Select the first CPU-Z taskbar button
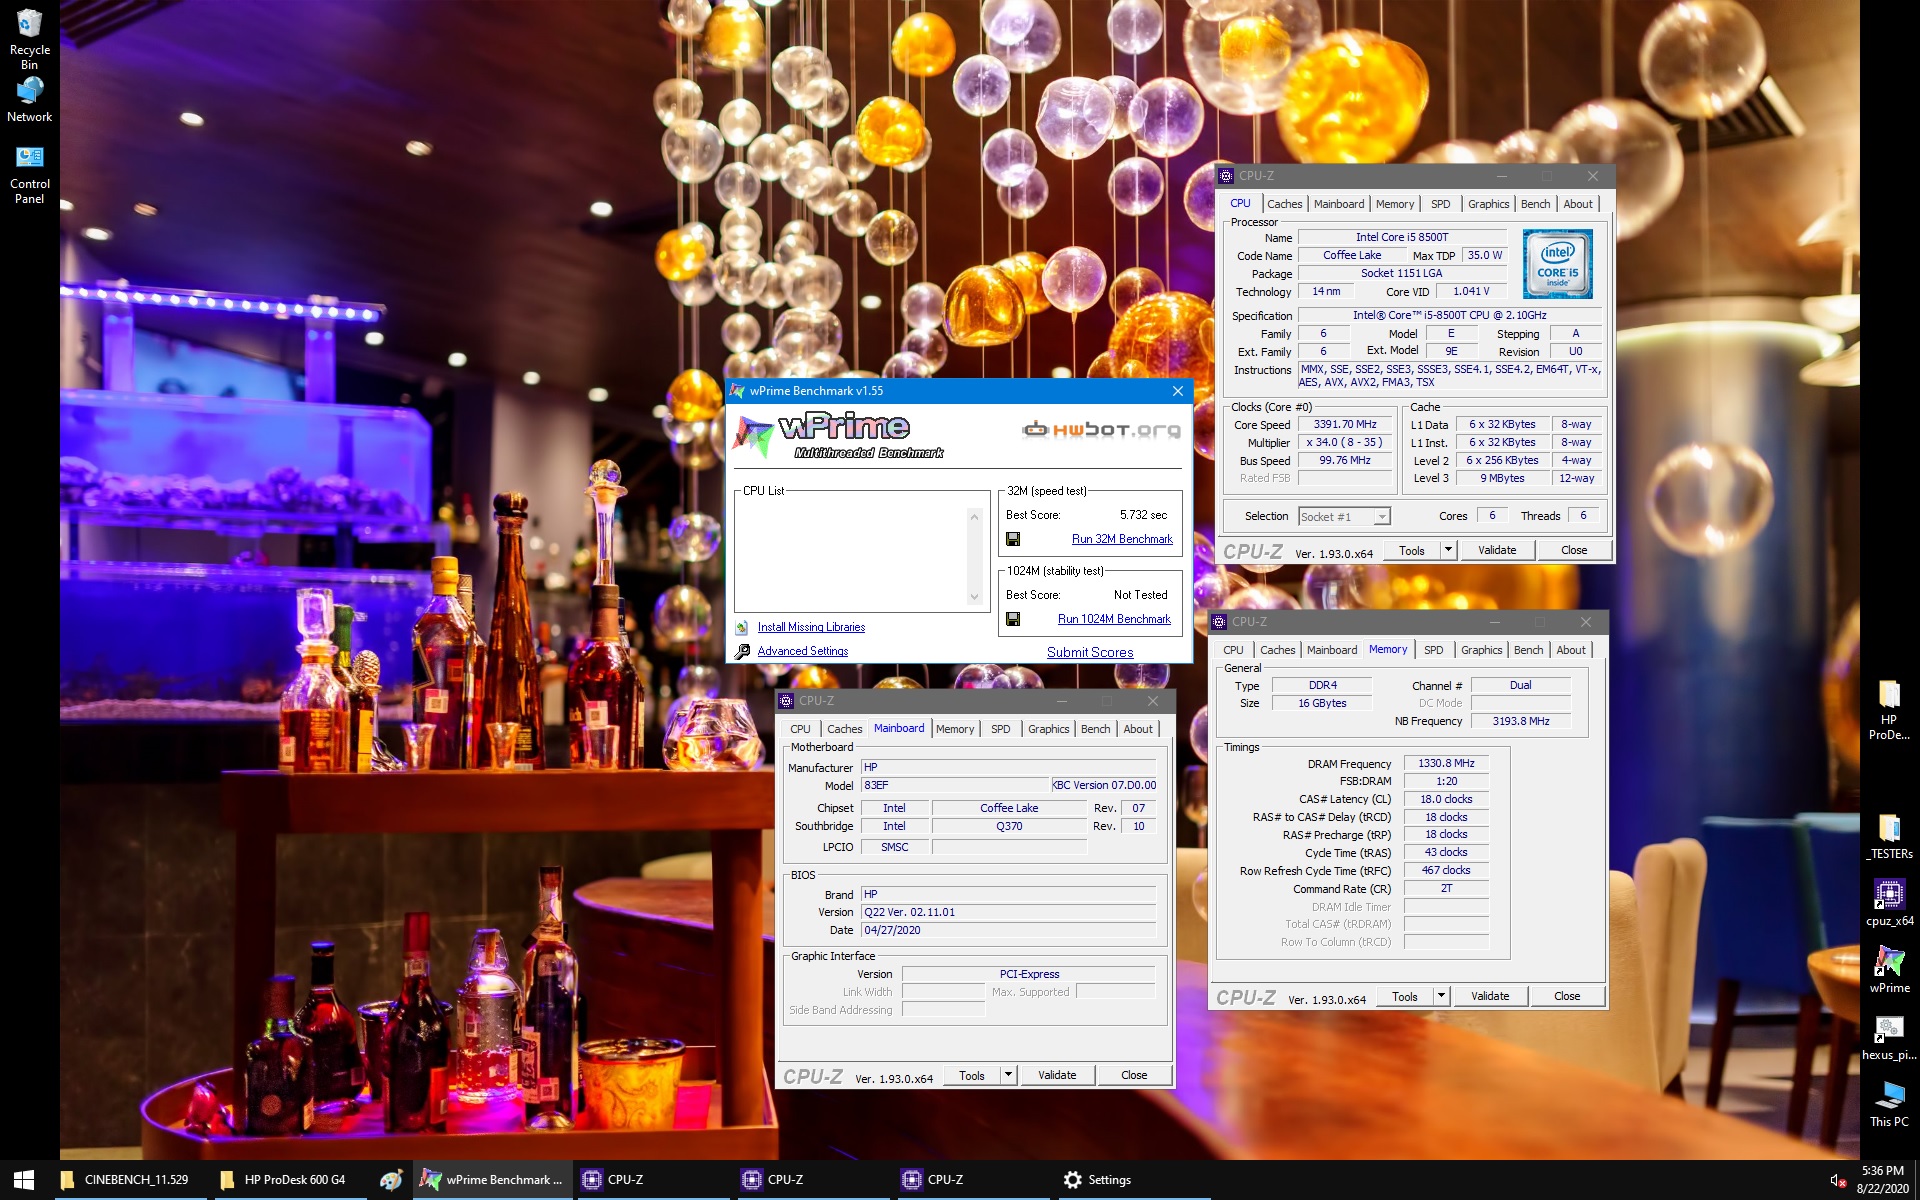The height and width of the screenshot is (1200, 1920). pos(652,1180)
